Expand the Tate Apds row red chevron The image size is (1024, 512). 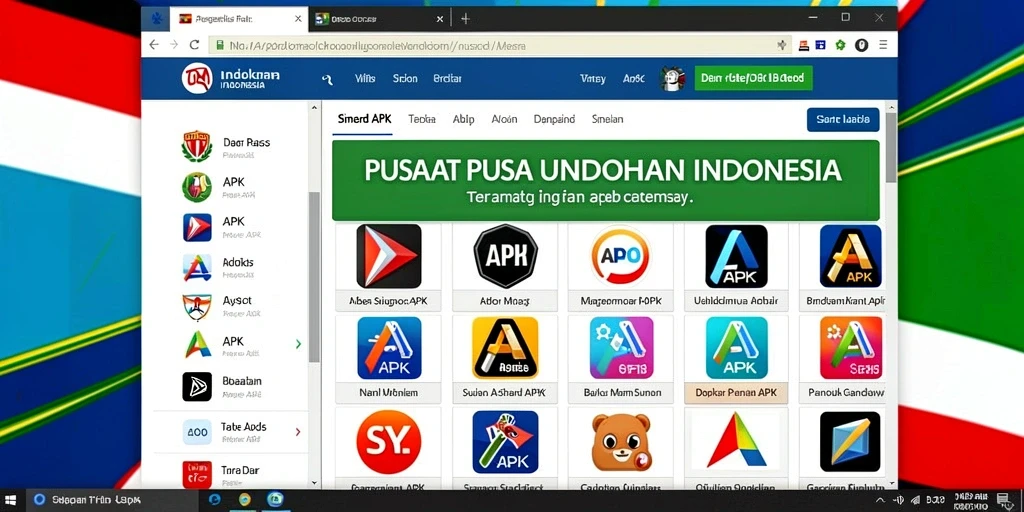click(x=298, y=432)
